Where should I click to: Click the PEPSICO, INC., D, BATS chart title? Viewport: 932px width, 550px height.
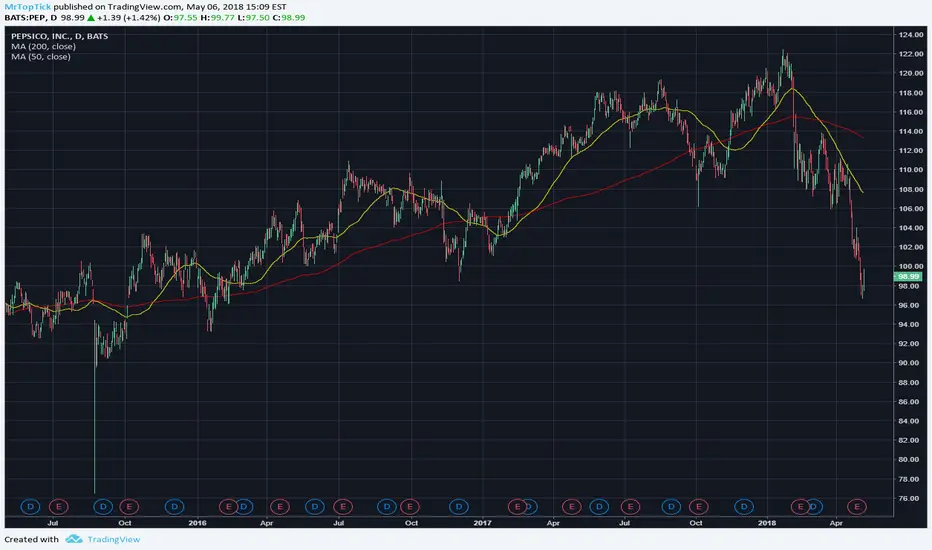click(59, 36)
